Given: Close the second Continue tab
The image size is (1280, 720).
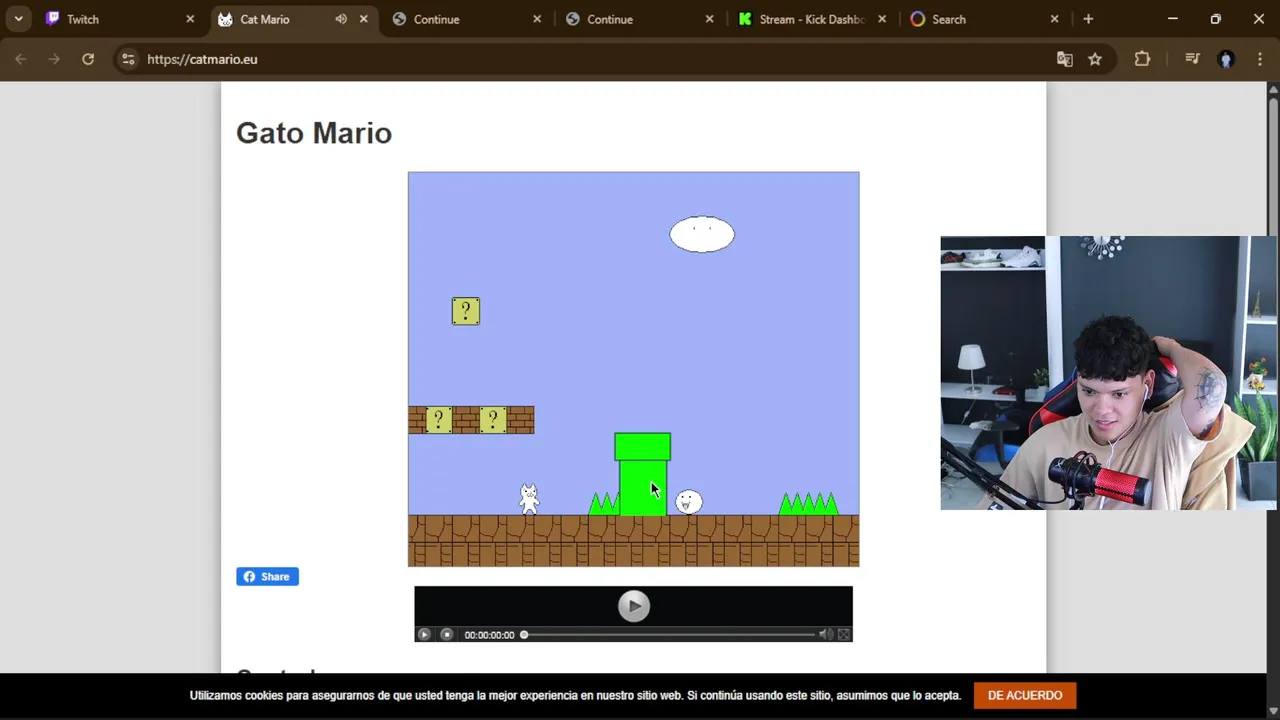Looking at the screenshot, I should point(710,19).
